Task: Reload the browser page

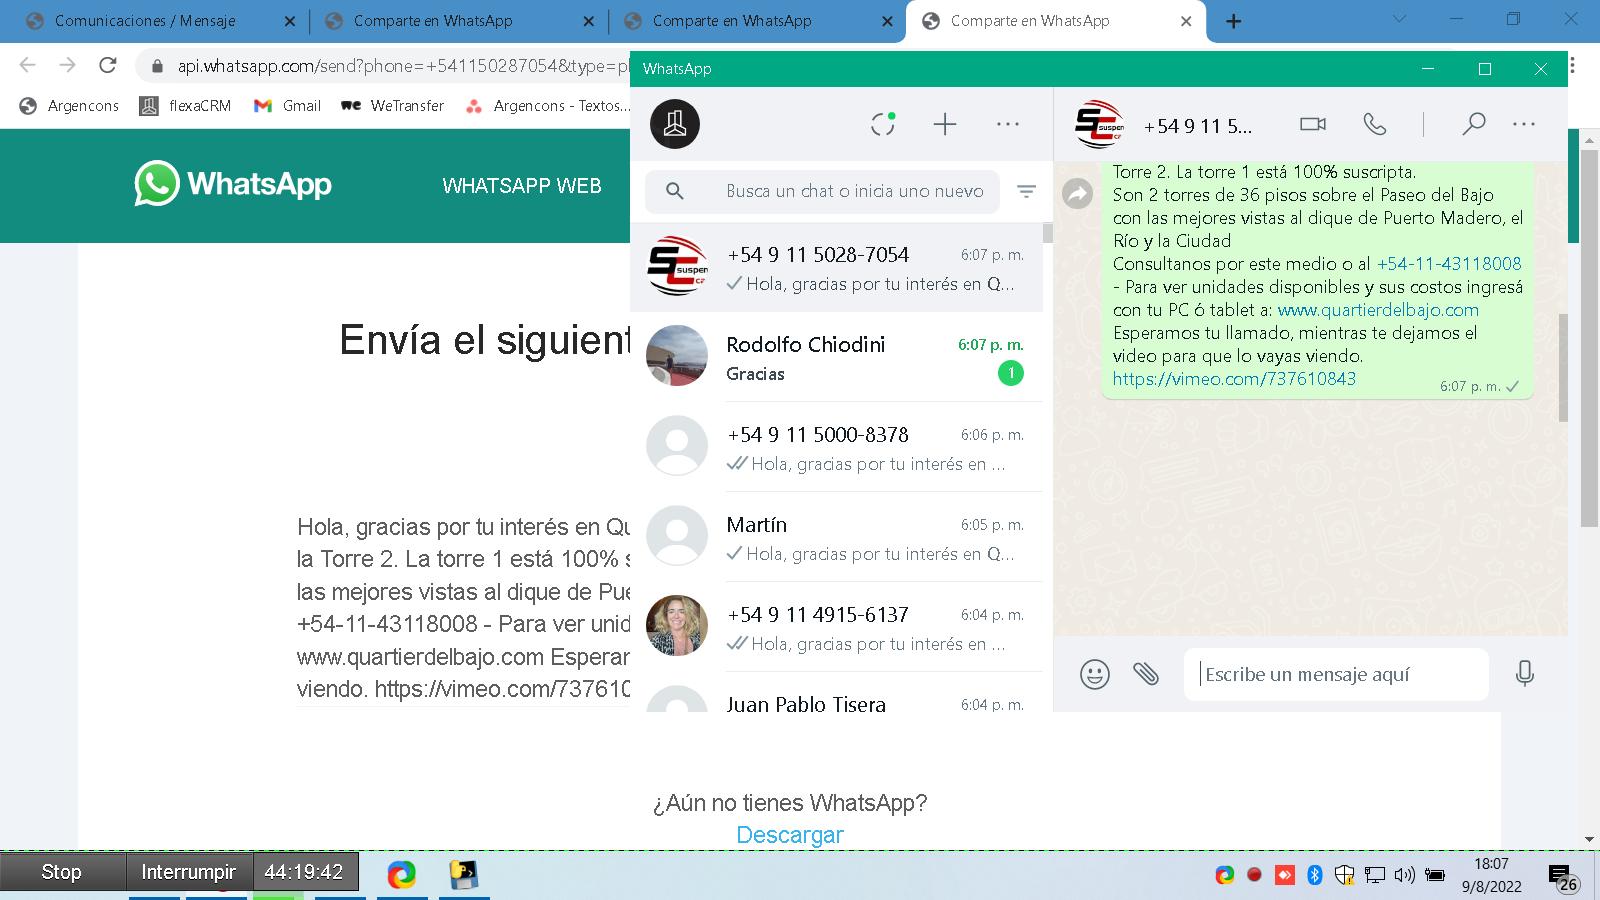Action: pyautogui.click(x=107, y=66)
